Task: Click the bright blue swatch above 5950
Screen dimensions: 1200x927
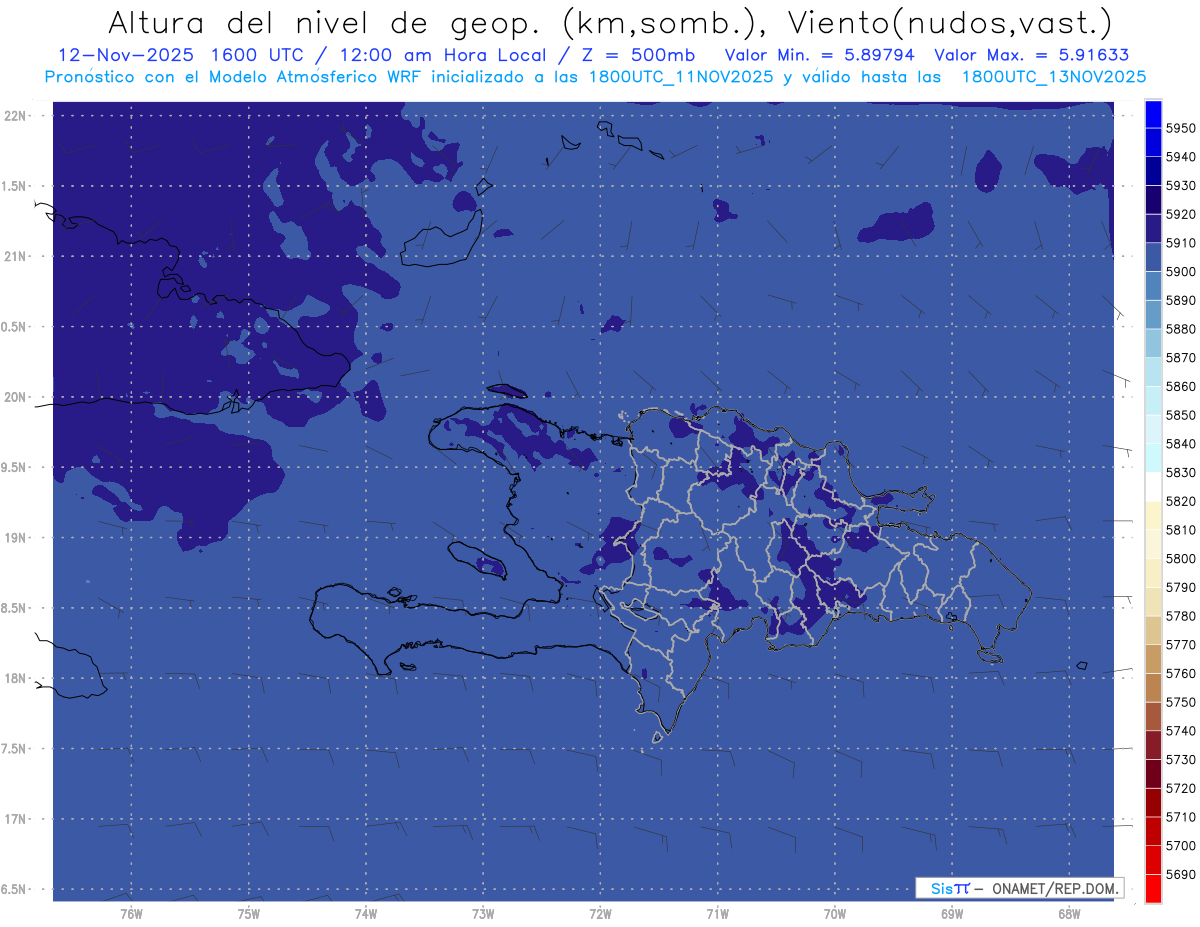Action: 1152,113
